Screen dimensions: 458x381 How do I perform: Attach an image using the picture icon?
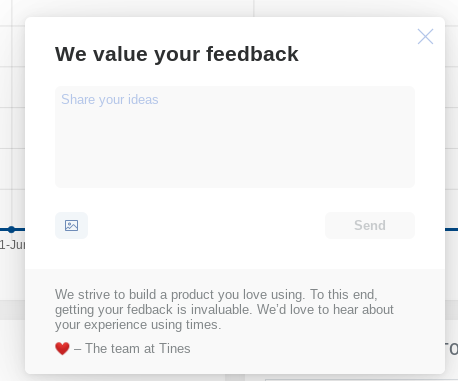point(71,225)
